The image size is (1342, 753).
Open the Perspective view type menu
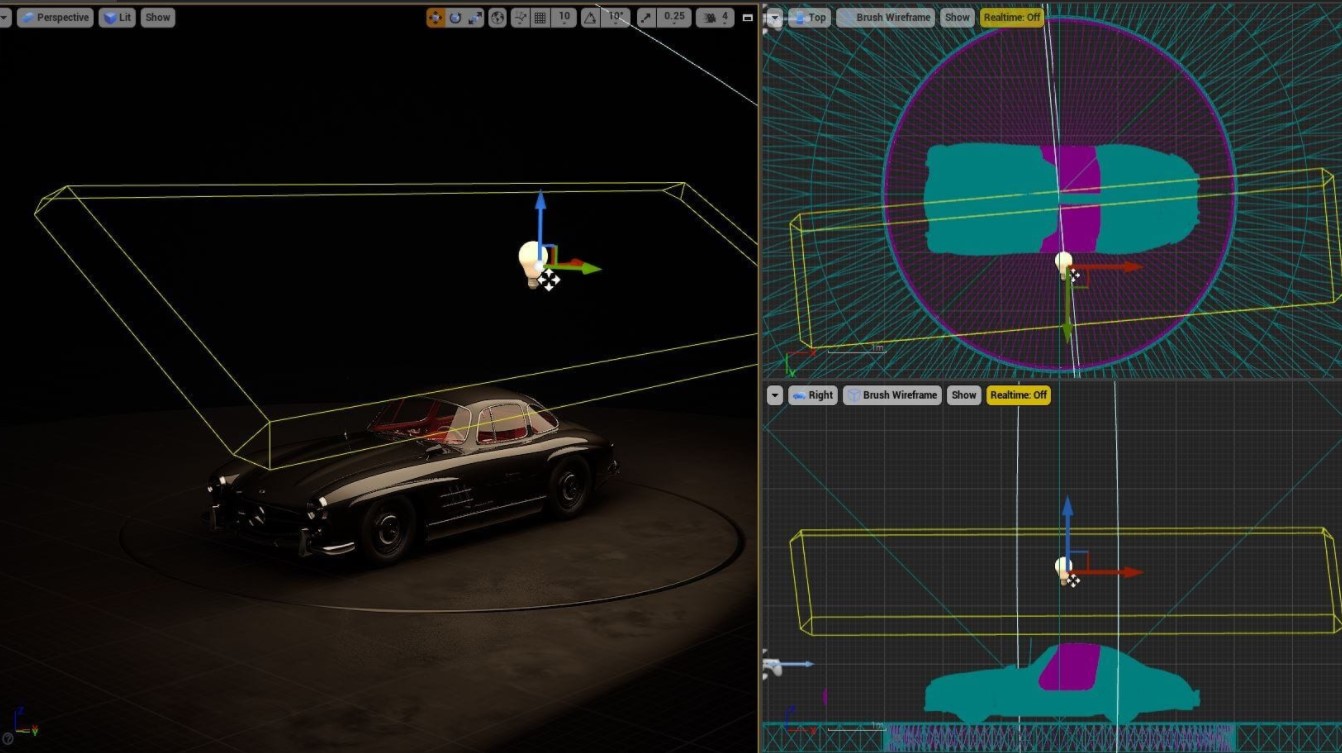pyautogui.click(x=55, y=17)
